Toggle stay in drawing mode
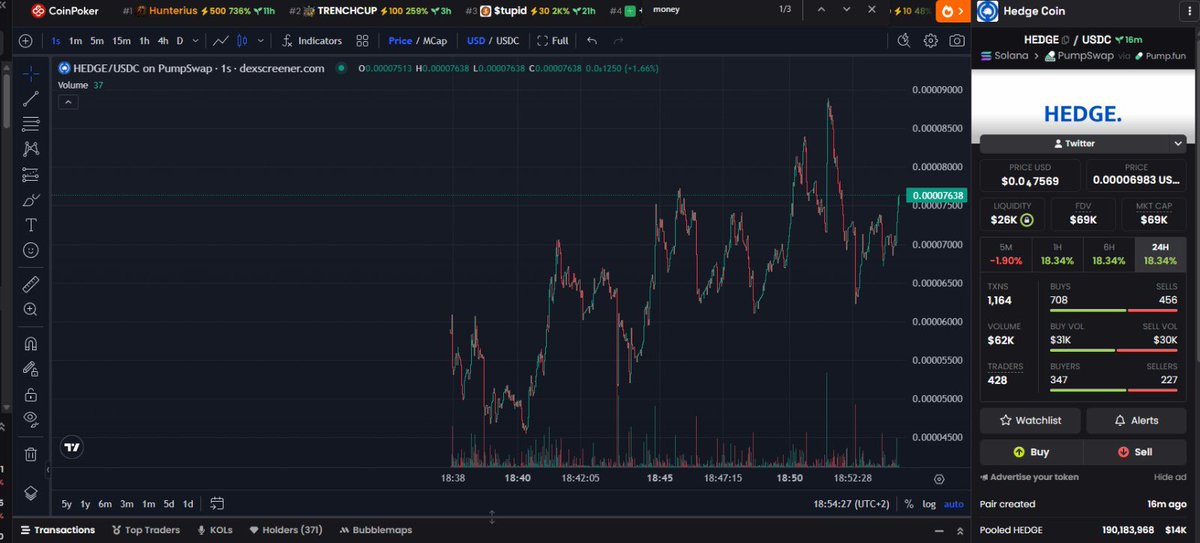This screenshot has width=1200, height=543. pyautogui.click(x=31, y=369)
